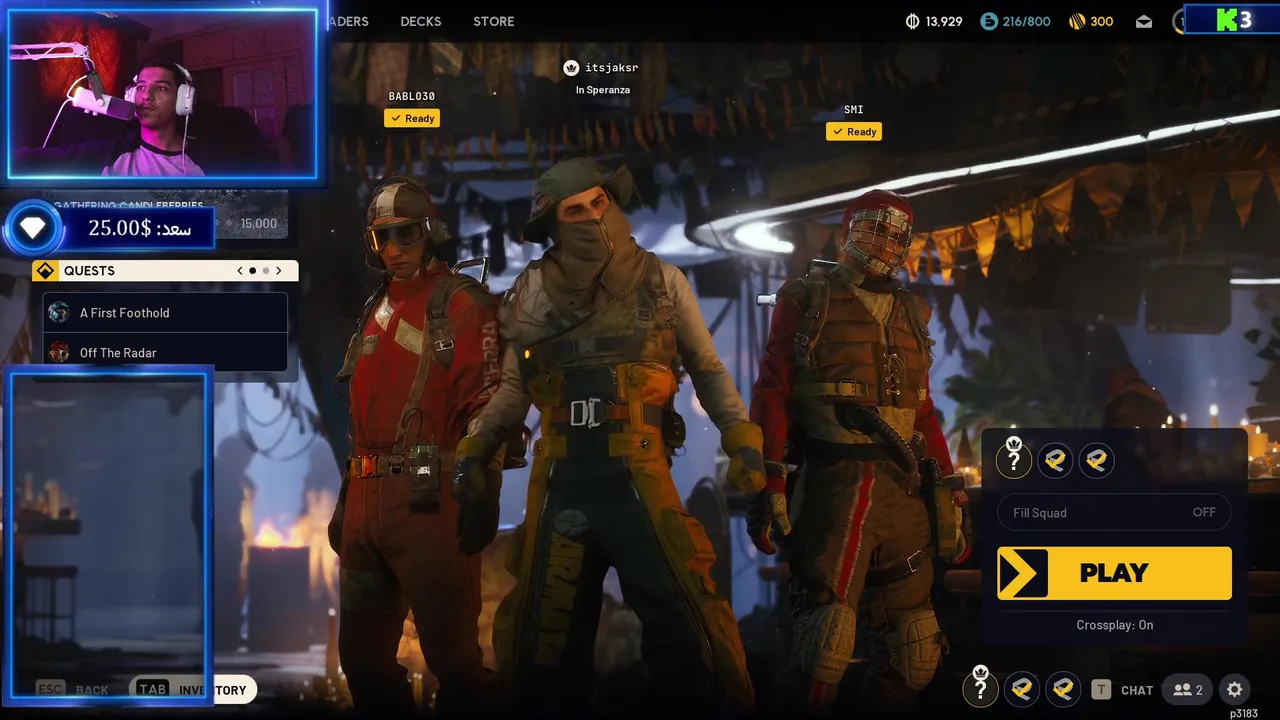Click the Crossplay: On setting
1280x720 pixels.
[1114, 625]
